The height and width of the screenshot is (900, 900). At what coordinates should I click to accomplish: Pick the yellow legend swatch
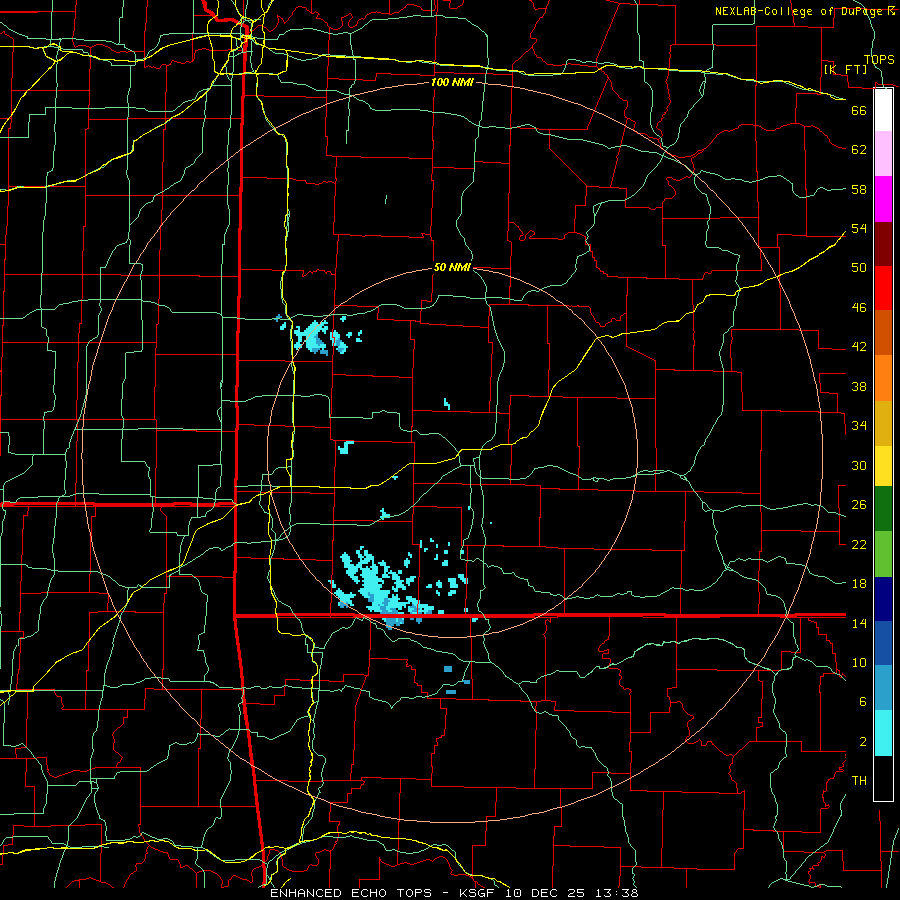[883, 465]
